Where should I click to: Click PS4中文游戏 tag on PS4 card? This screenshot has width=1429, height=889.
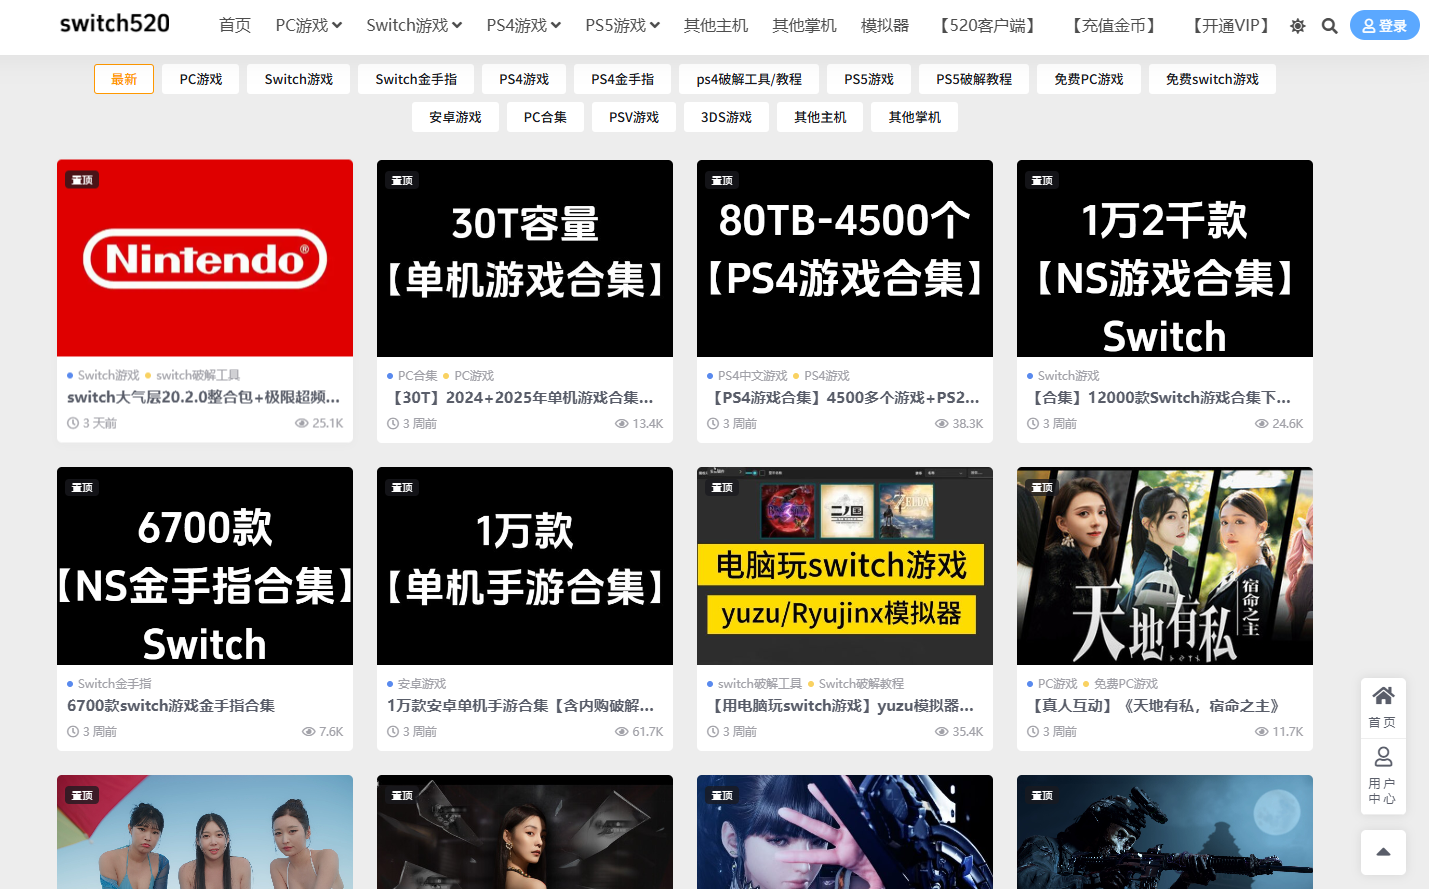pos(753,375)
